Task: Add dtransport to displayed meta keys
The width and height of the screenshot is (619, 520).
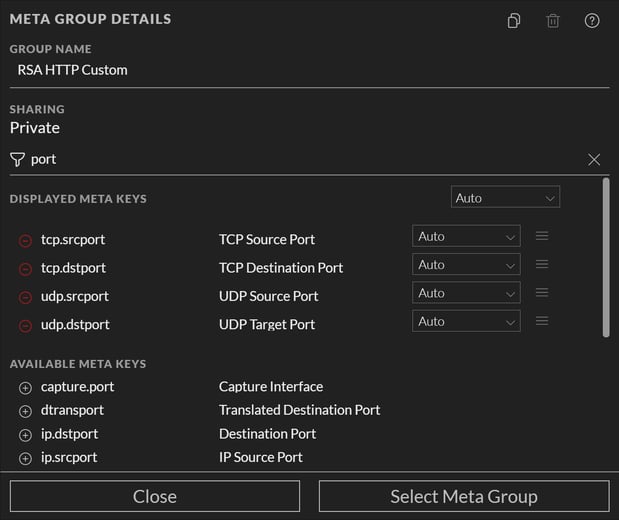Action: (25, 411)
